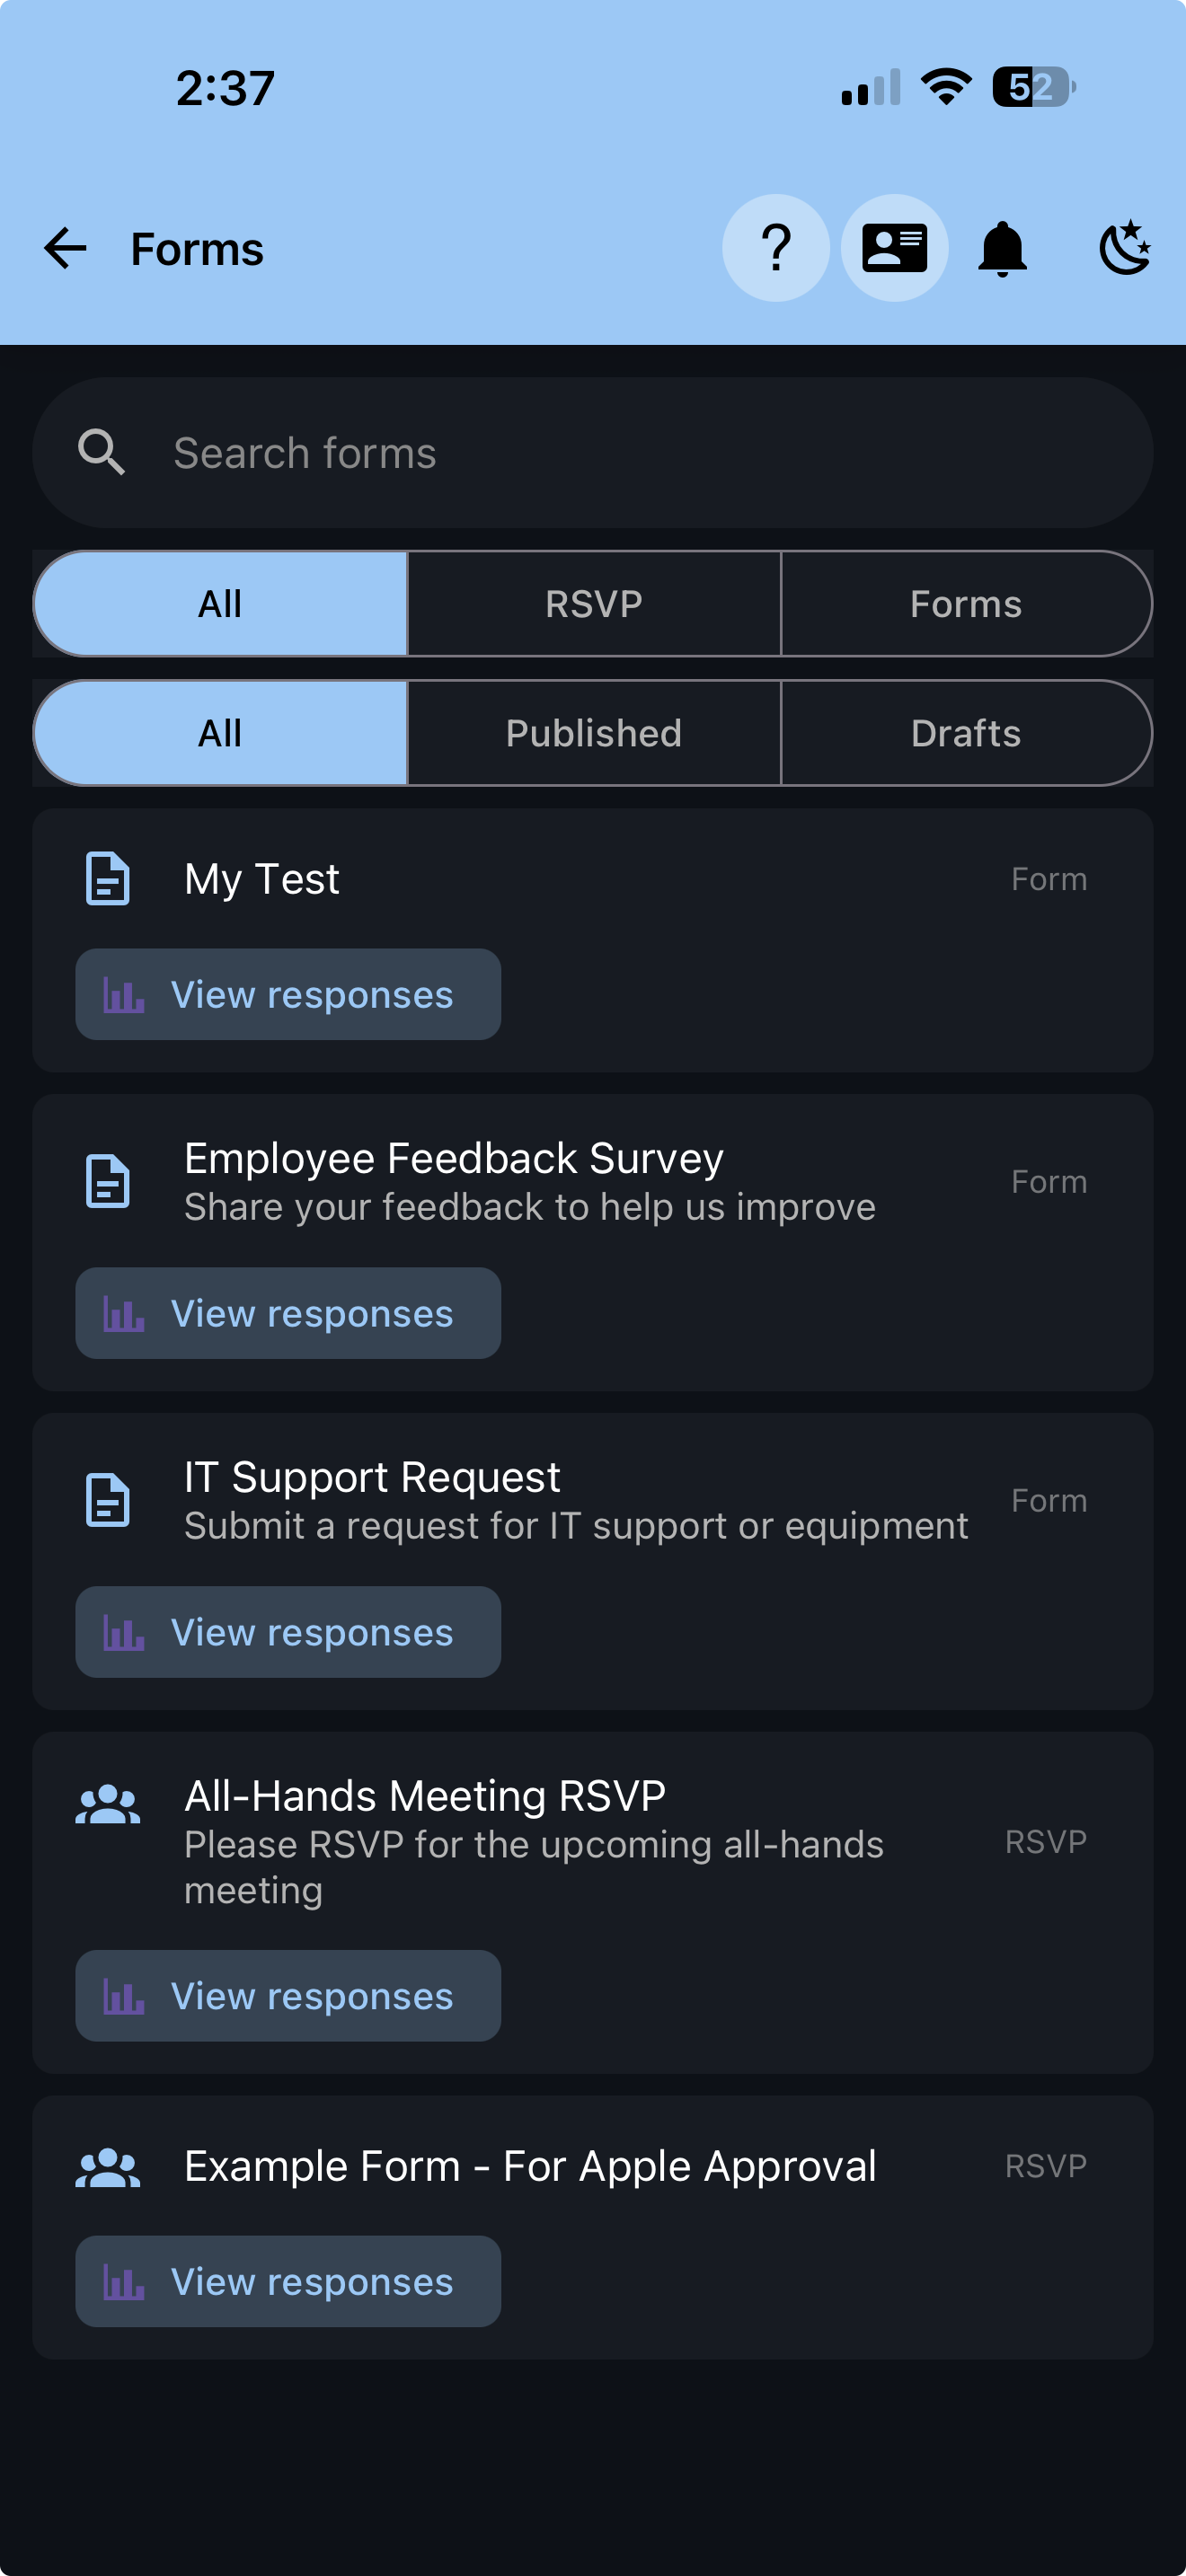
Task: Tap the IT Support Request document icon
Action: (108, 1500)
